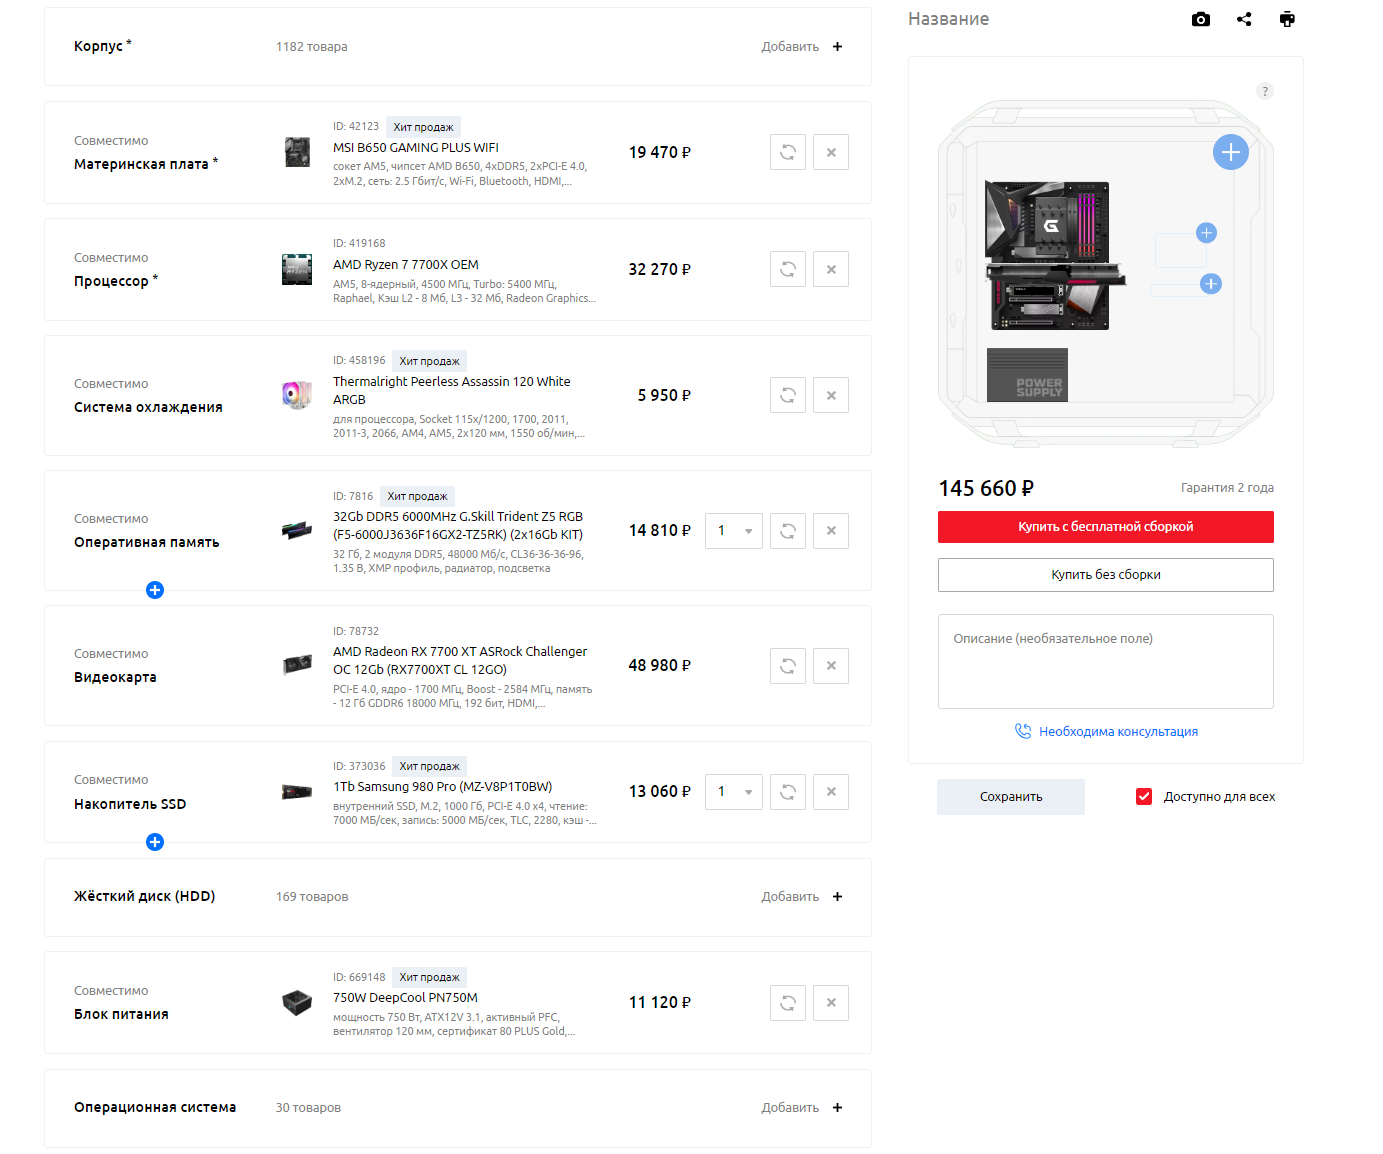Remove the G.Skill Trident Z5 RAM
1383x1154 pixels.
tap(831, 531)
